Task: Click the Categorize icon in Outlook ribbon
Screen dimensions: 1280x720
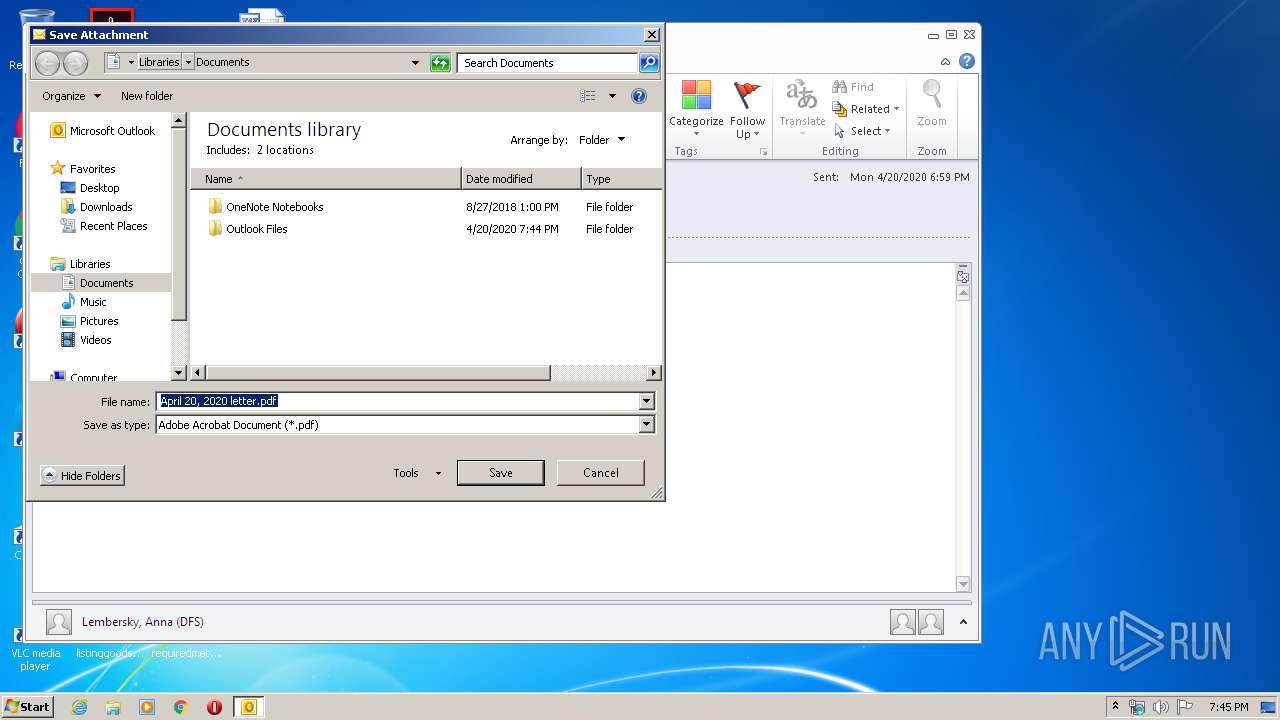Action: 696,96
